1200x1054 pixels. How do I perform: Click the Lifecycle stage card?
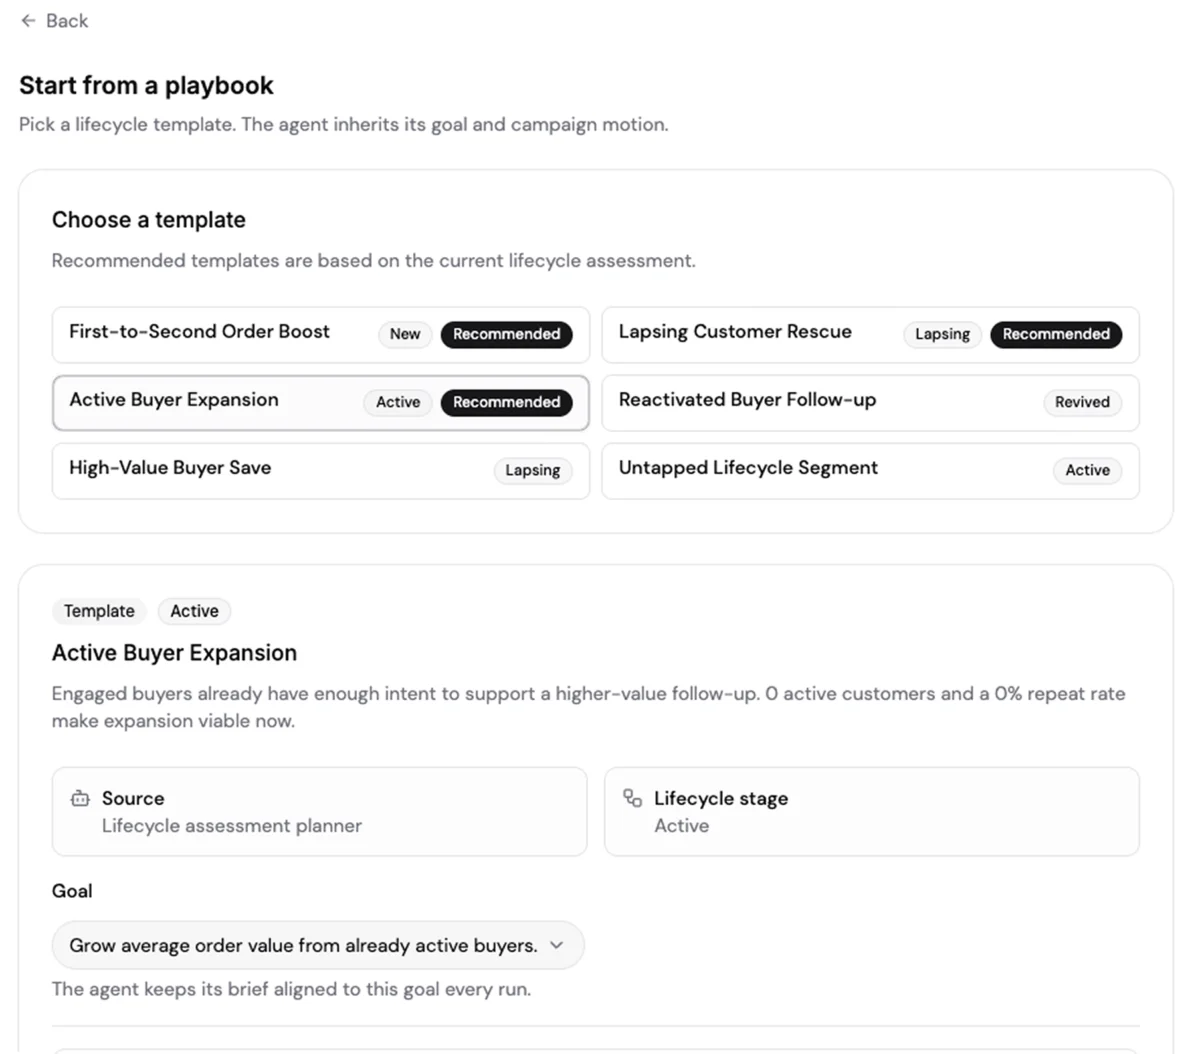[872, 812]
